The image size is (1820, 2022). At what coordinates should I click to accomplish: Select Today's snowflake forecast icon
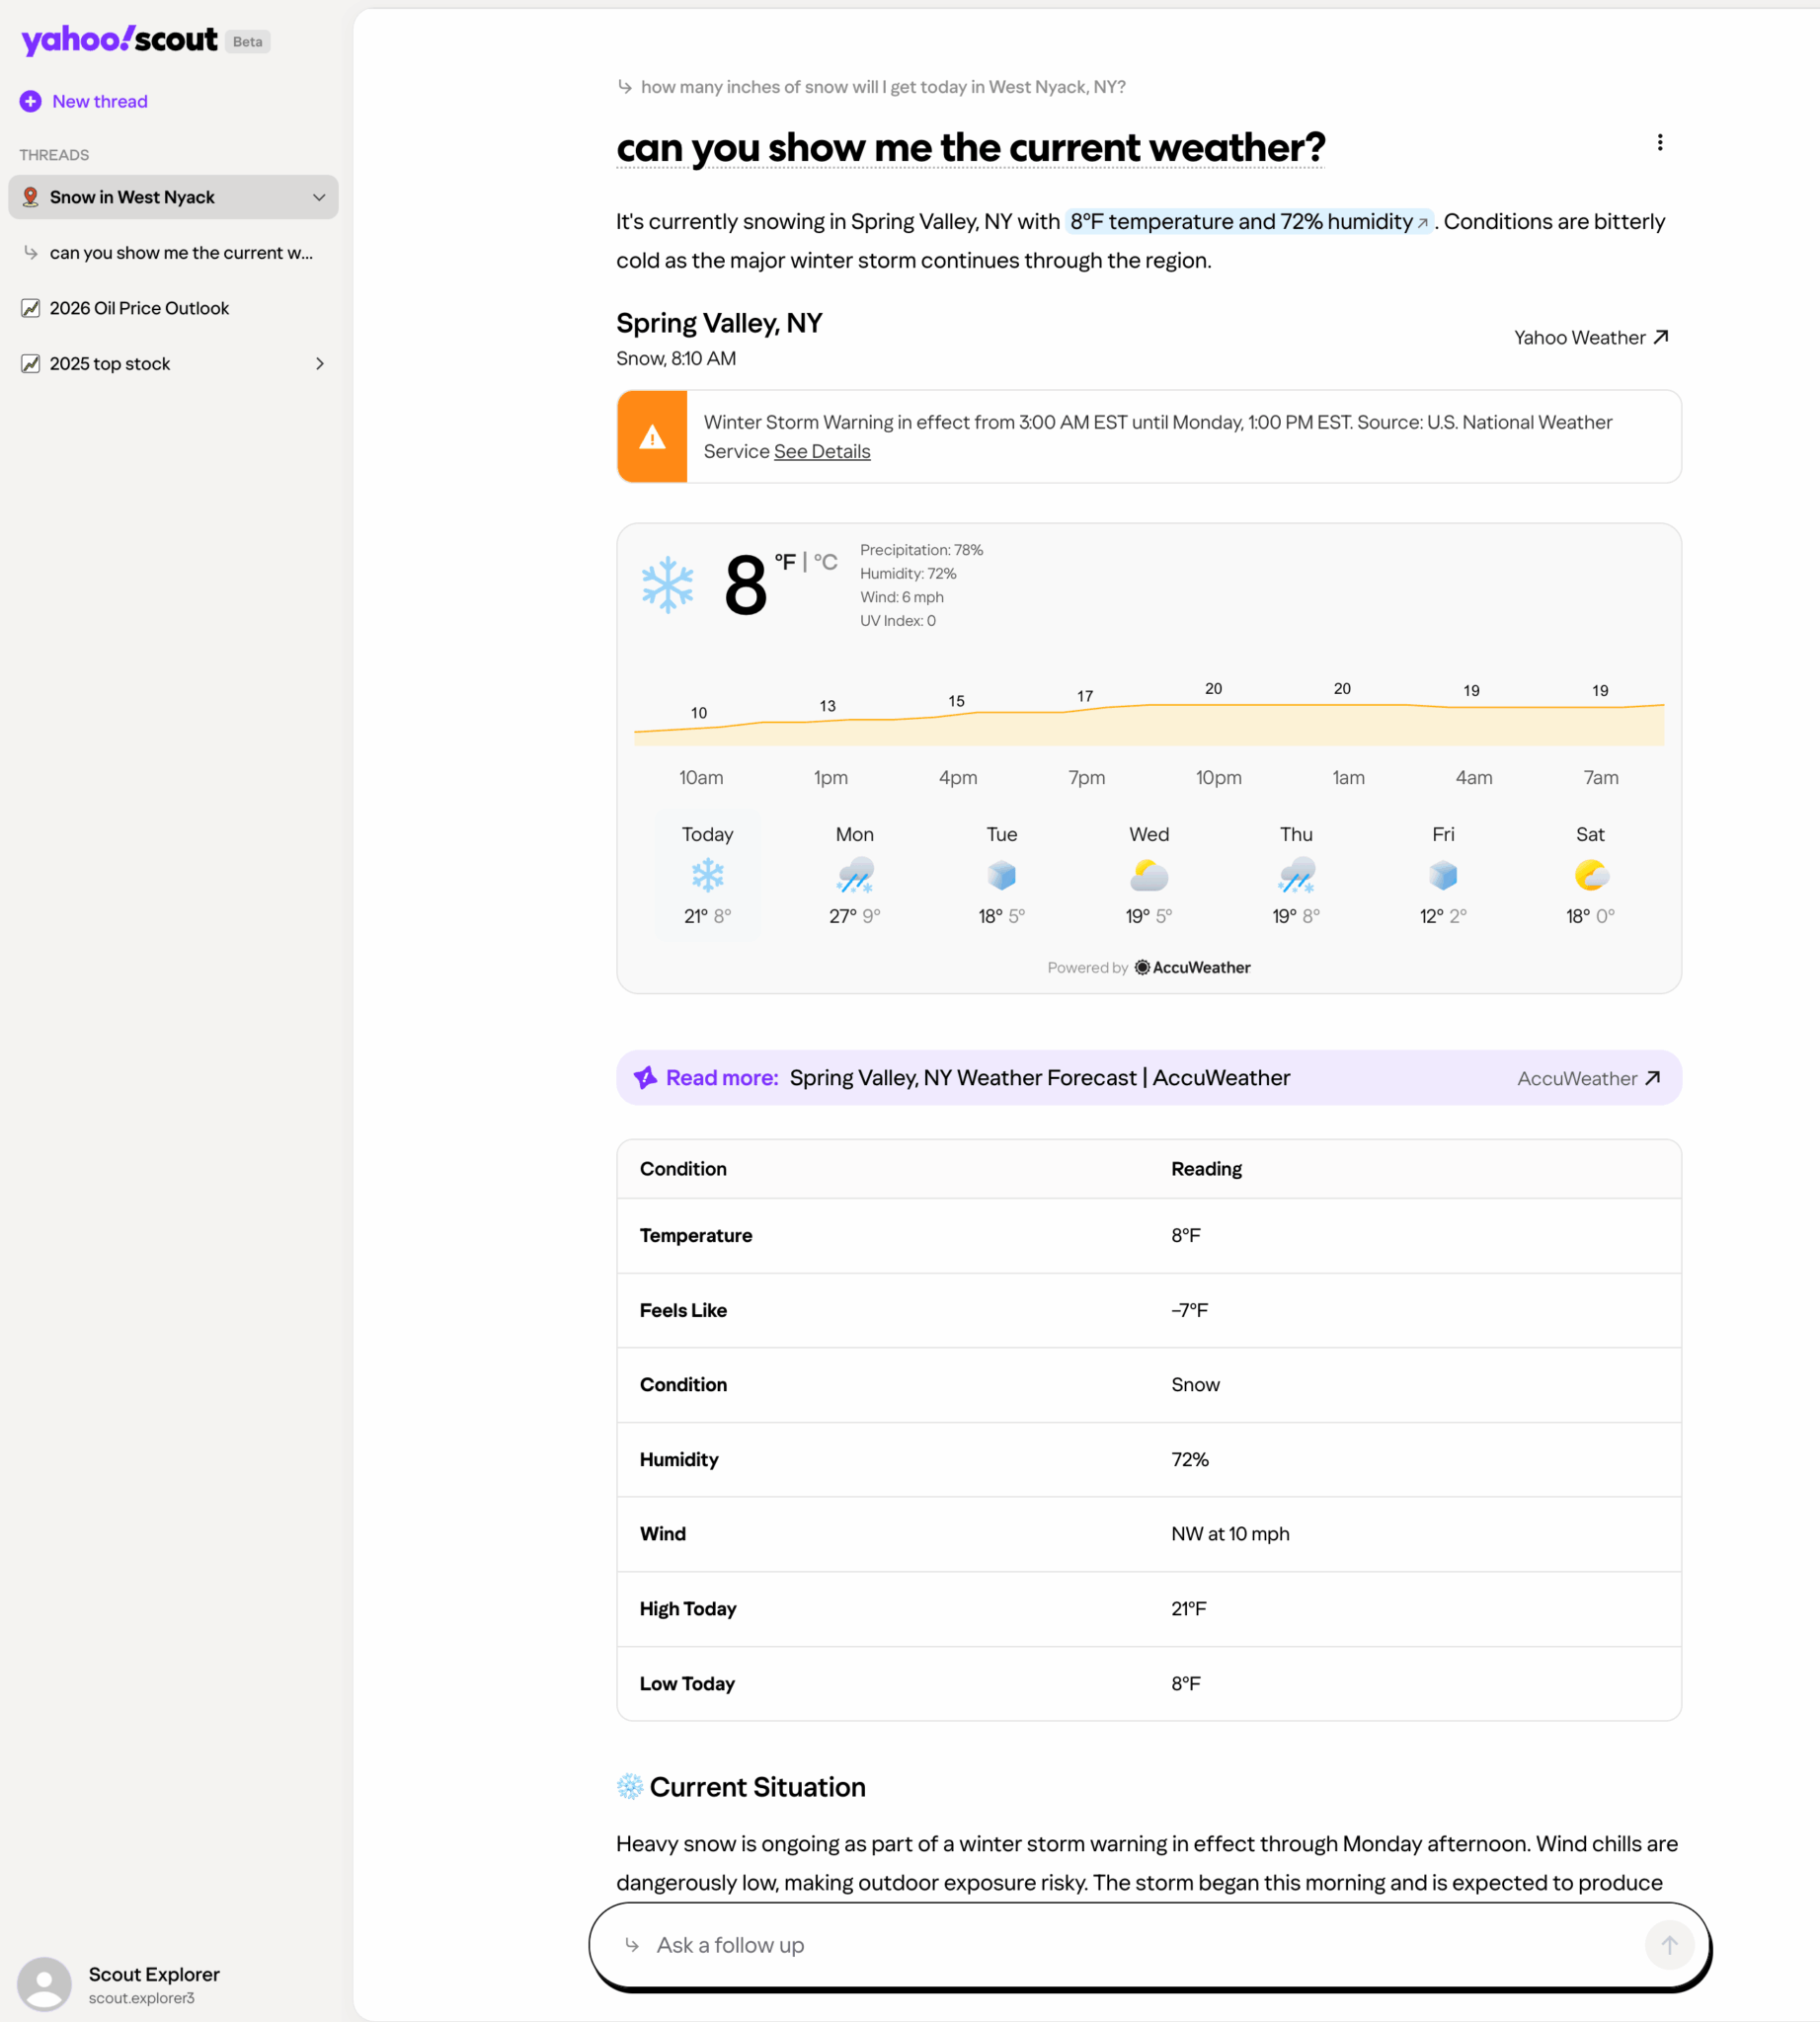tap(707, 876)
